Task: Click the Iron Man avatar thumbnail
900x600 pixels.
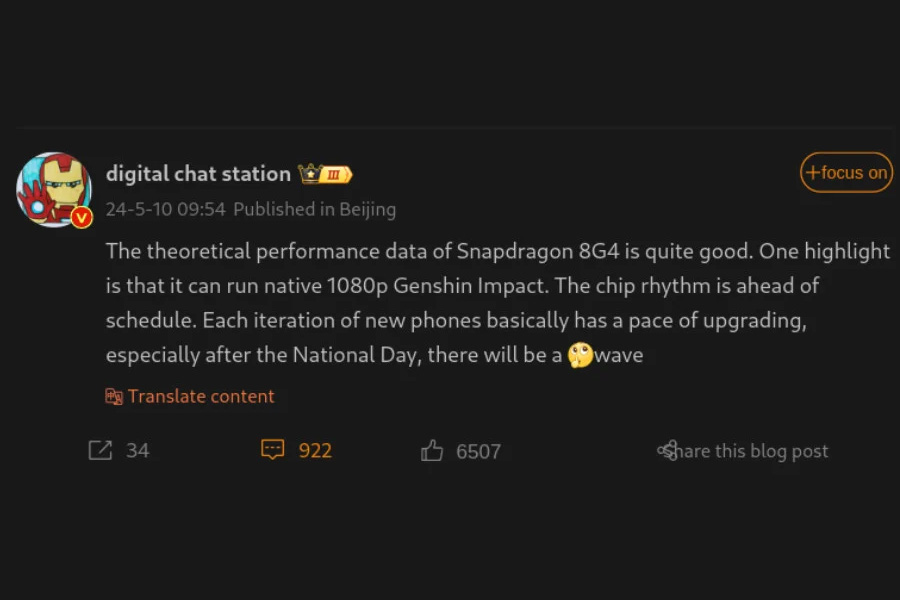Action: (x=55, y=190)
